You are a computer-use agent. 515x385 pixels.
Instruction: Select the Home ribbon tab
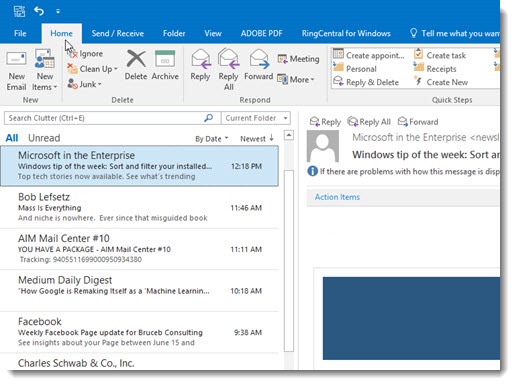tap(61, 33)
